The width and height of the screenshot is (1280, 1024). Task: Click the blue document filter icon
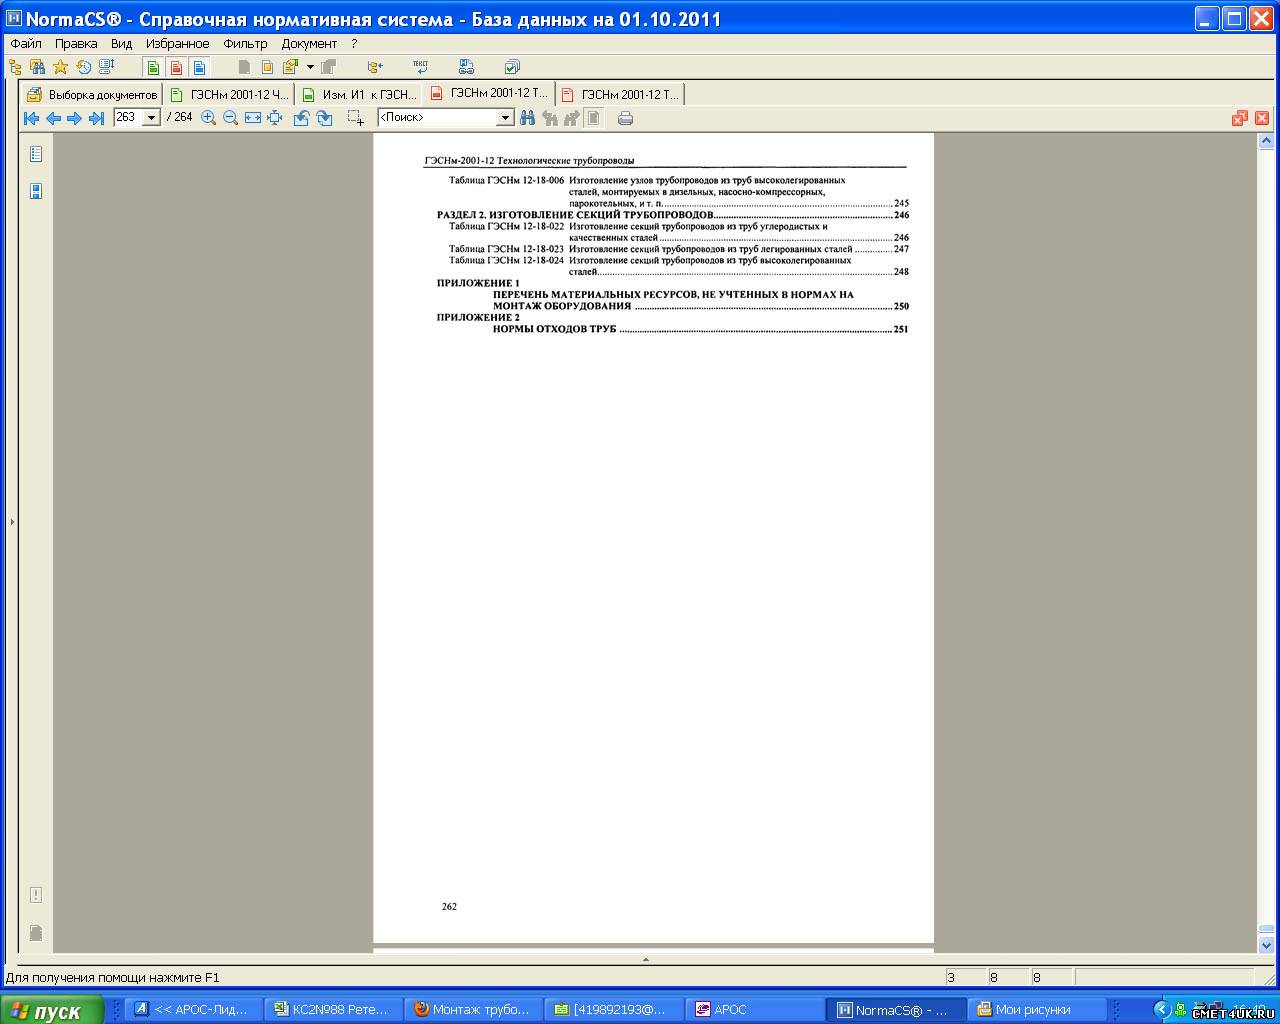pyautogui.click(x=200, y=67)
